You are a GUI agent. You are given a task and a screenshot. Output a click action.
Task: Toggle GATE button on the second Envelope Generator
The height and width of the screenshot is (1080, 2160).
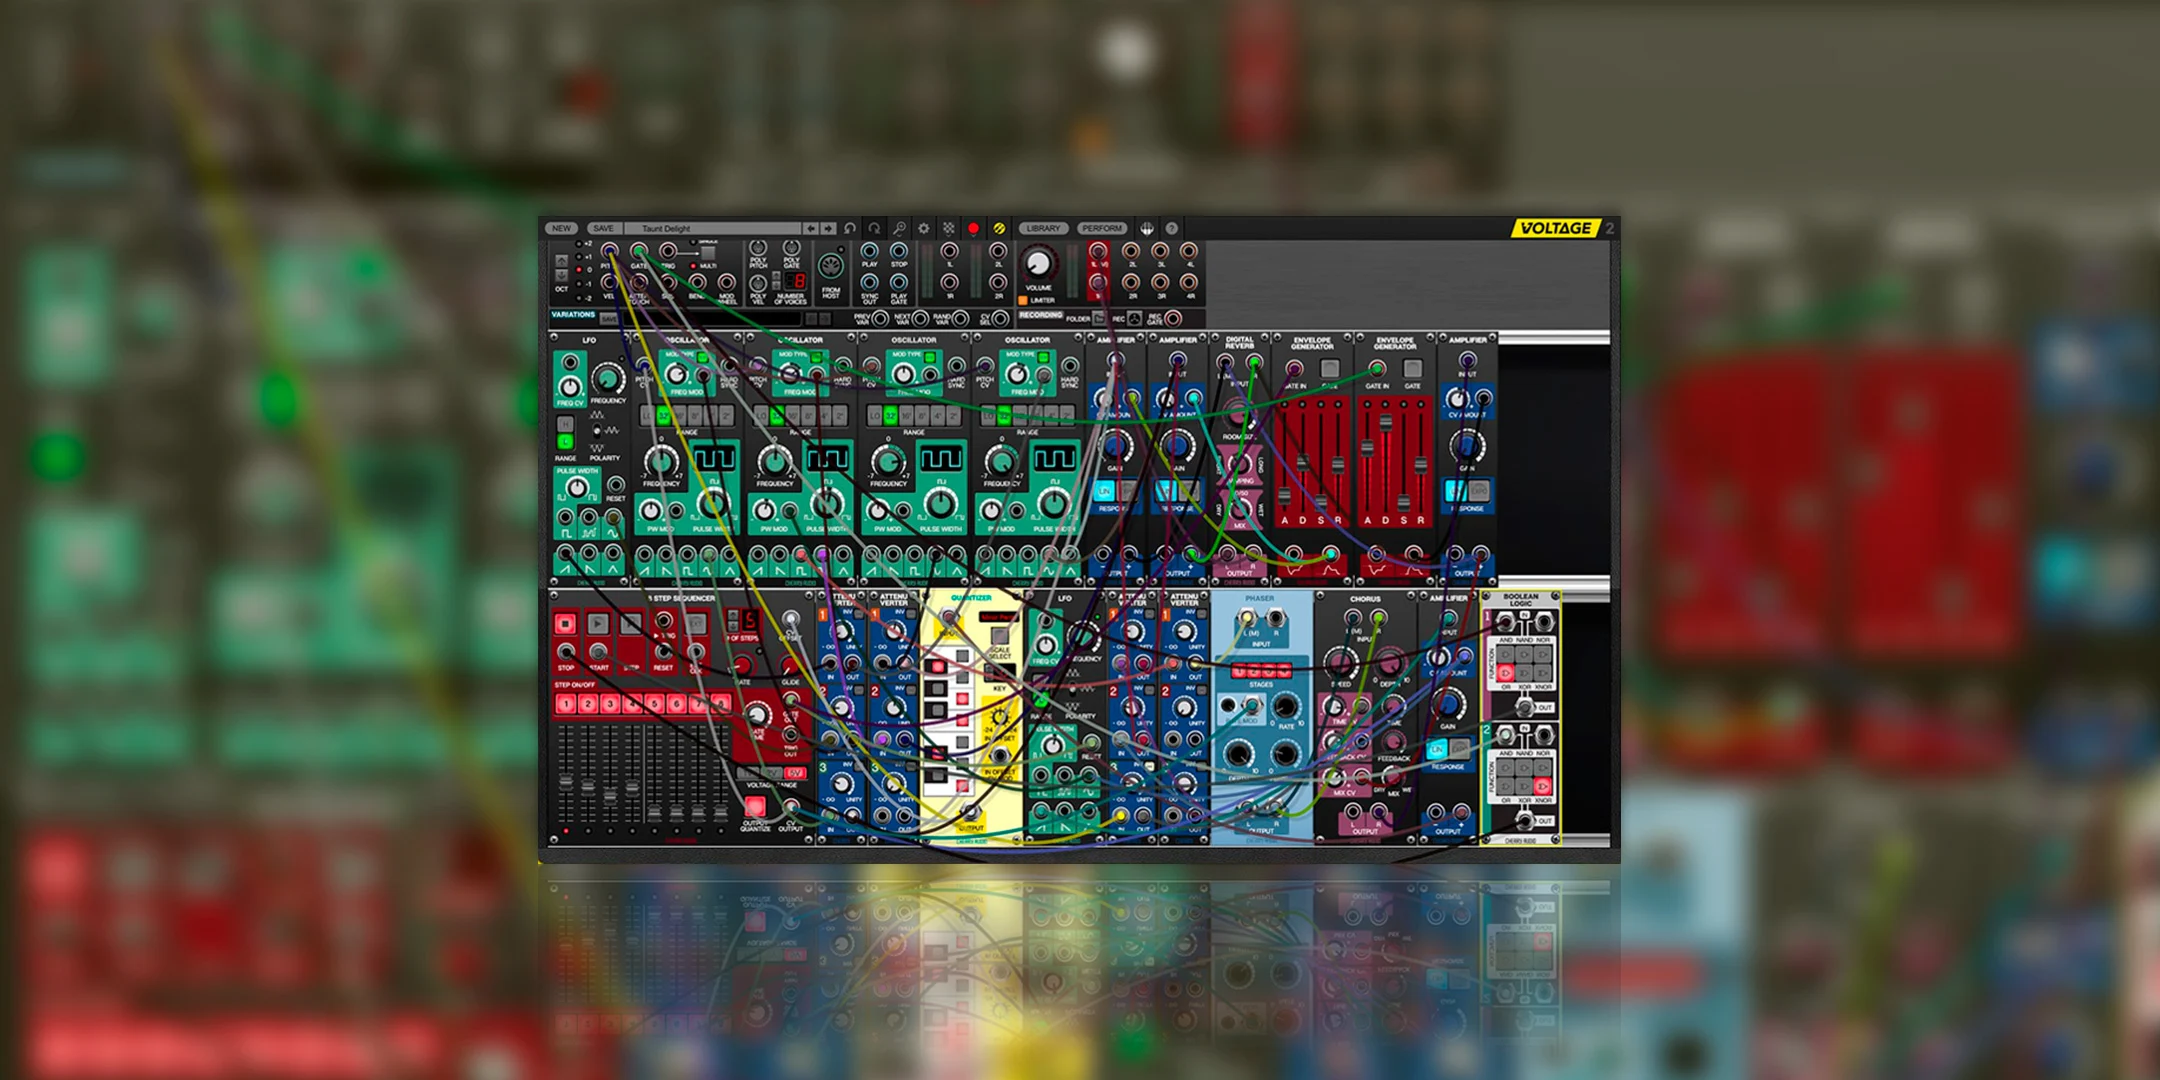pos(1413,368)
